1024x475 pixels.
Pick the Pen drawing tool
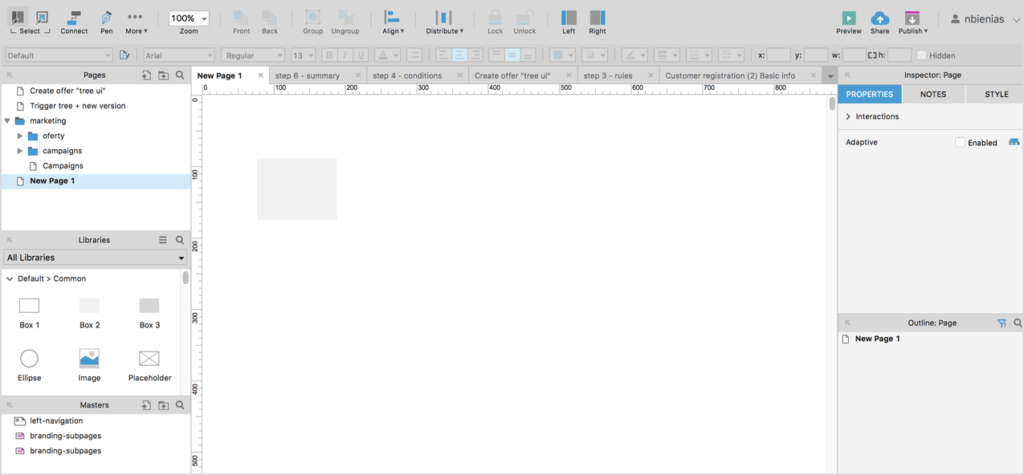tap(106, 22)
